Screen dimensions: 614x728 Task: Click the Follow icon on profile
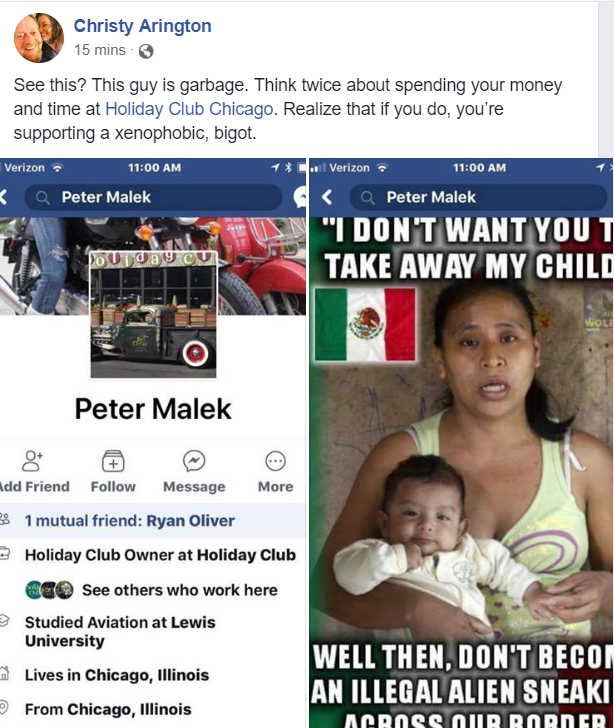click(113, 461)
